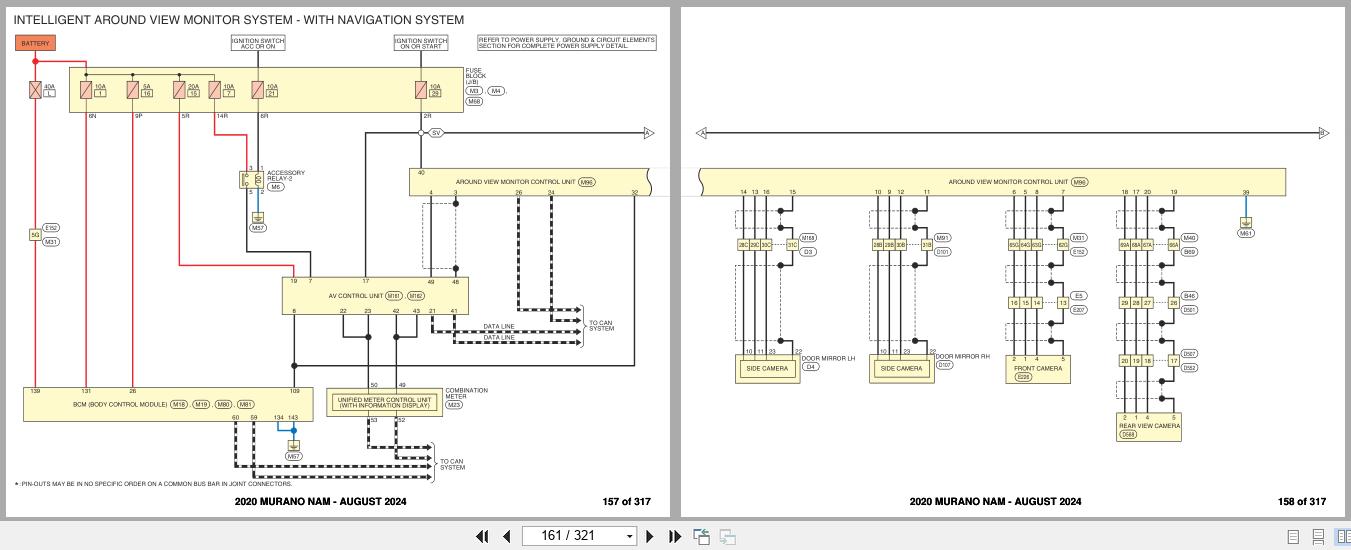The height and width of the screenshot is (550, 1351).
Task: Click the 20A fuse number 15
Action: (x=193, y=93)
